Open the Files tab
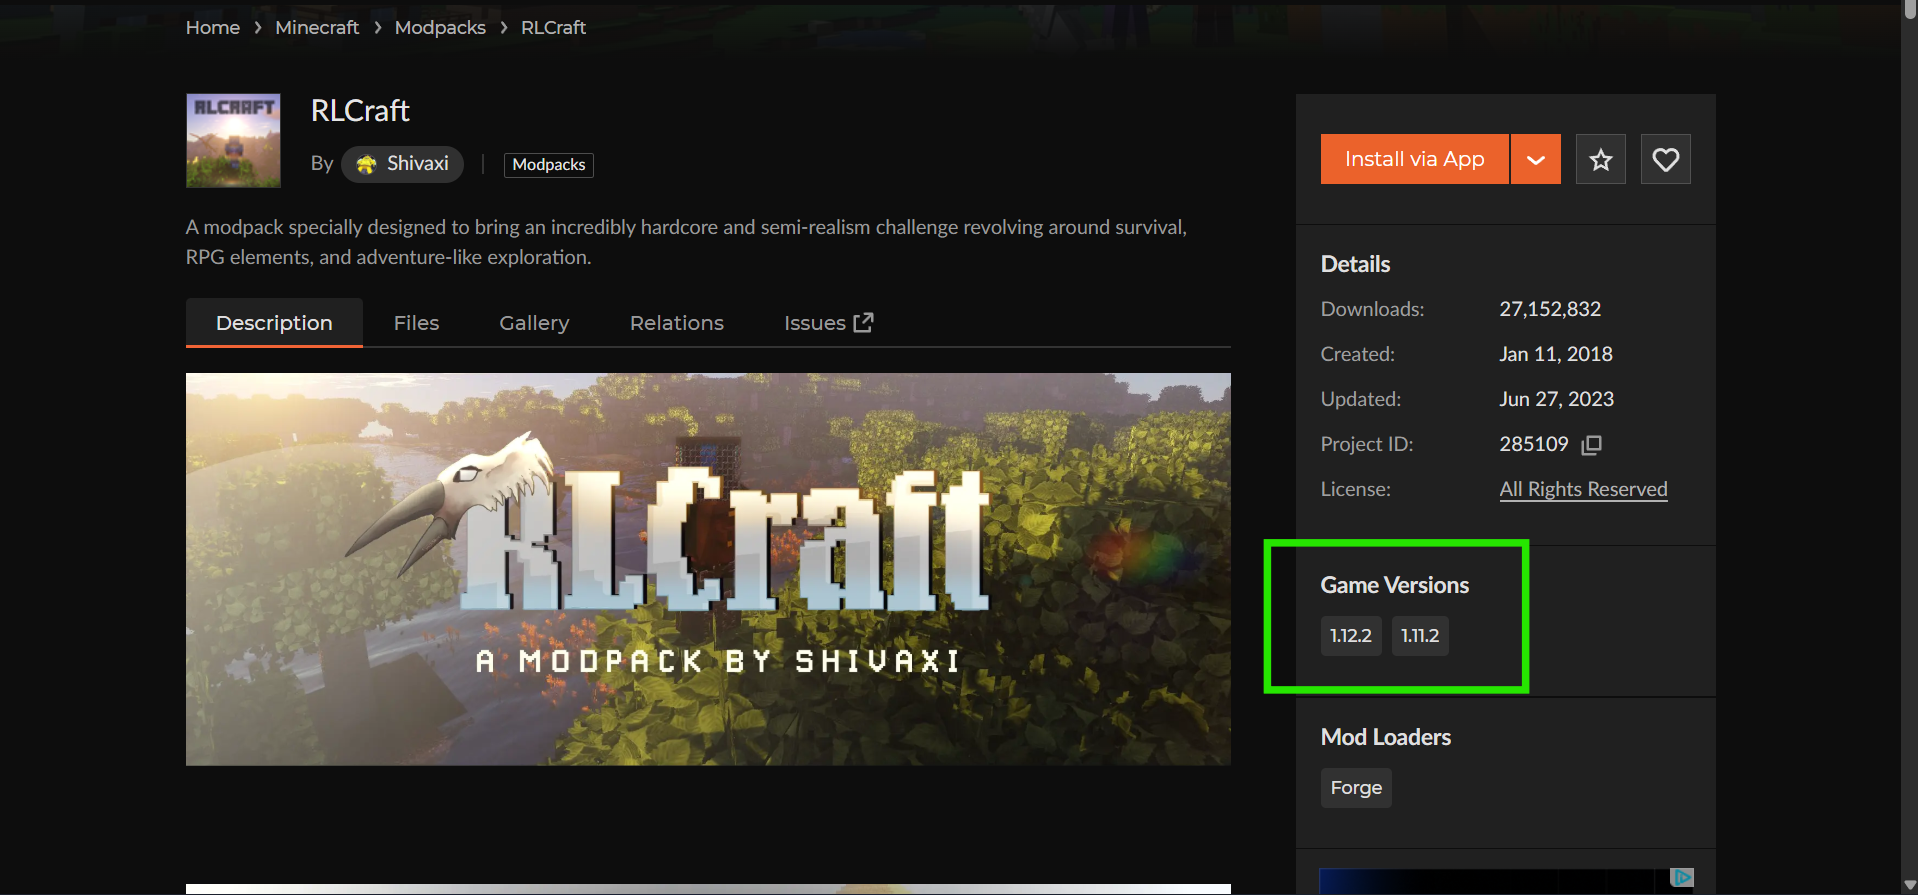 (416, 323)
